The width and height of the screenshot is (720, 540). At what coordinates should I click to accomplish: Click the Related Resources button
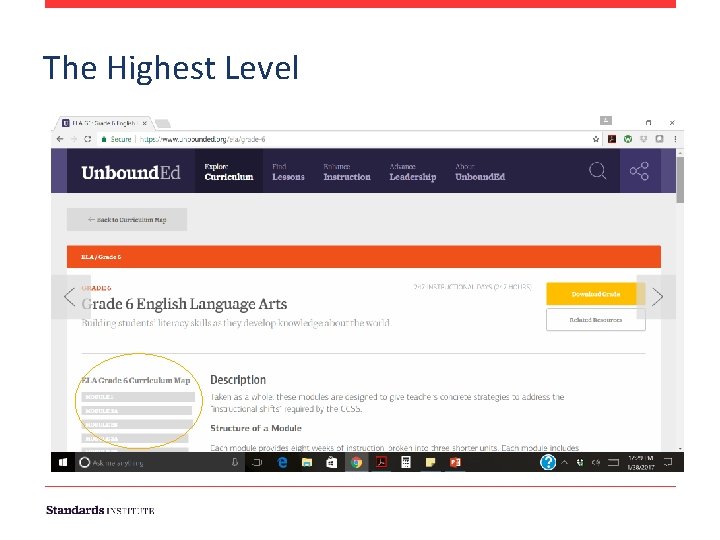596,320
